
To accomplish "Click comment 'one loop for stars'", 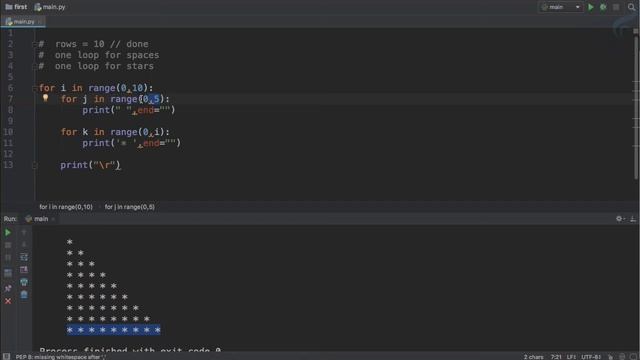I will coord(104,66).
